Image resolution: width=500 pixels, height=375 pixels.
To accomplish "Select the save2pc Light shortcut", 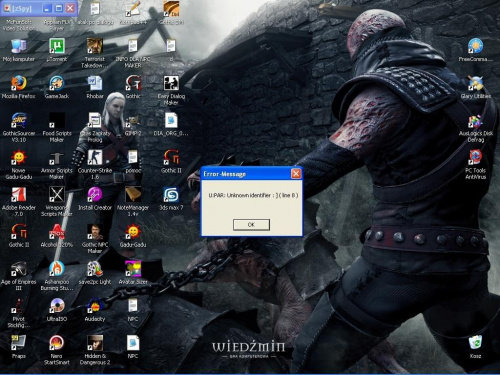I will 95,269.
